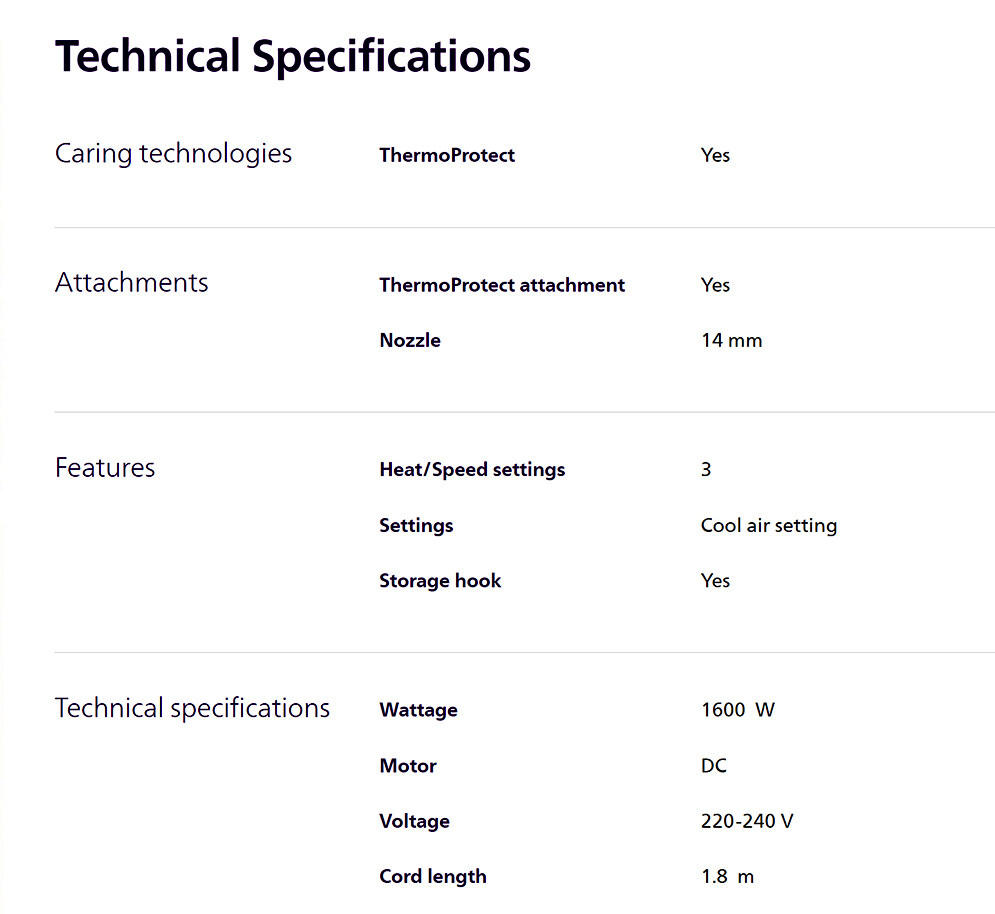
Task: Click the Technical Specifications page heading
Action: [292, 57]
